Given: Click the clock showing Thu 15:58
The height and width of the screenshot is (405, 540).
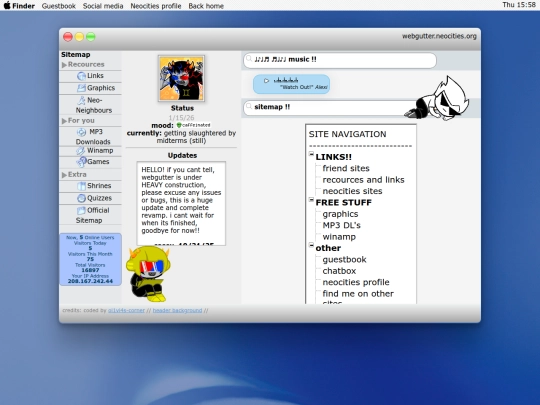Looking at the screenshot, I should click(x=519, y=5).
